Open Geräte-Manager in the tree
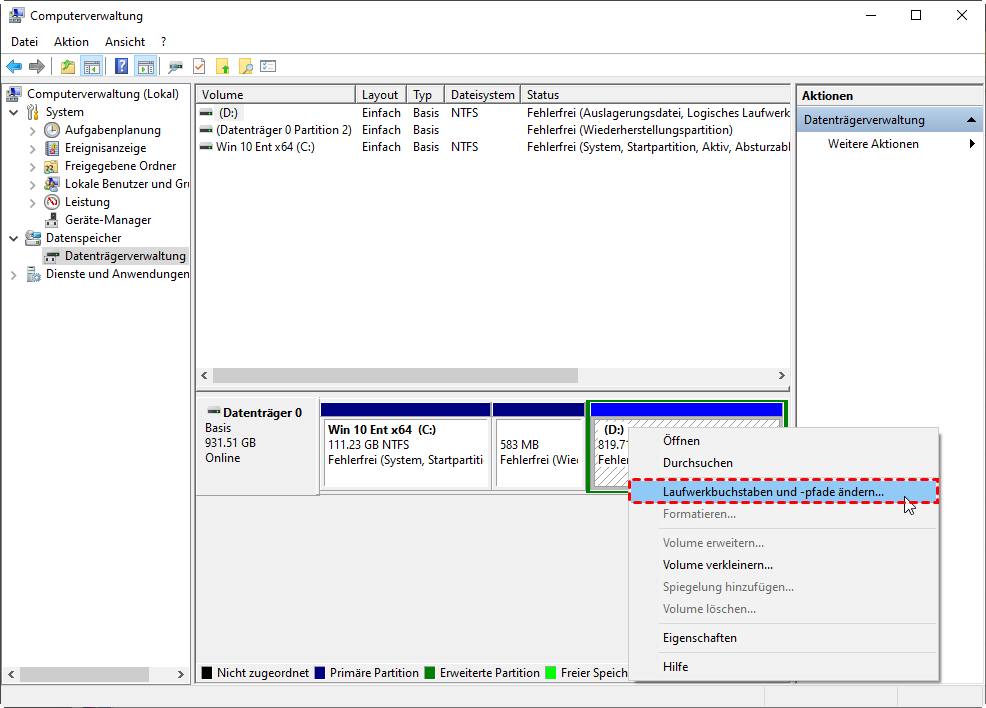986x708 pixels. point(107,220)
